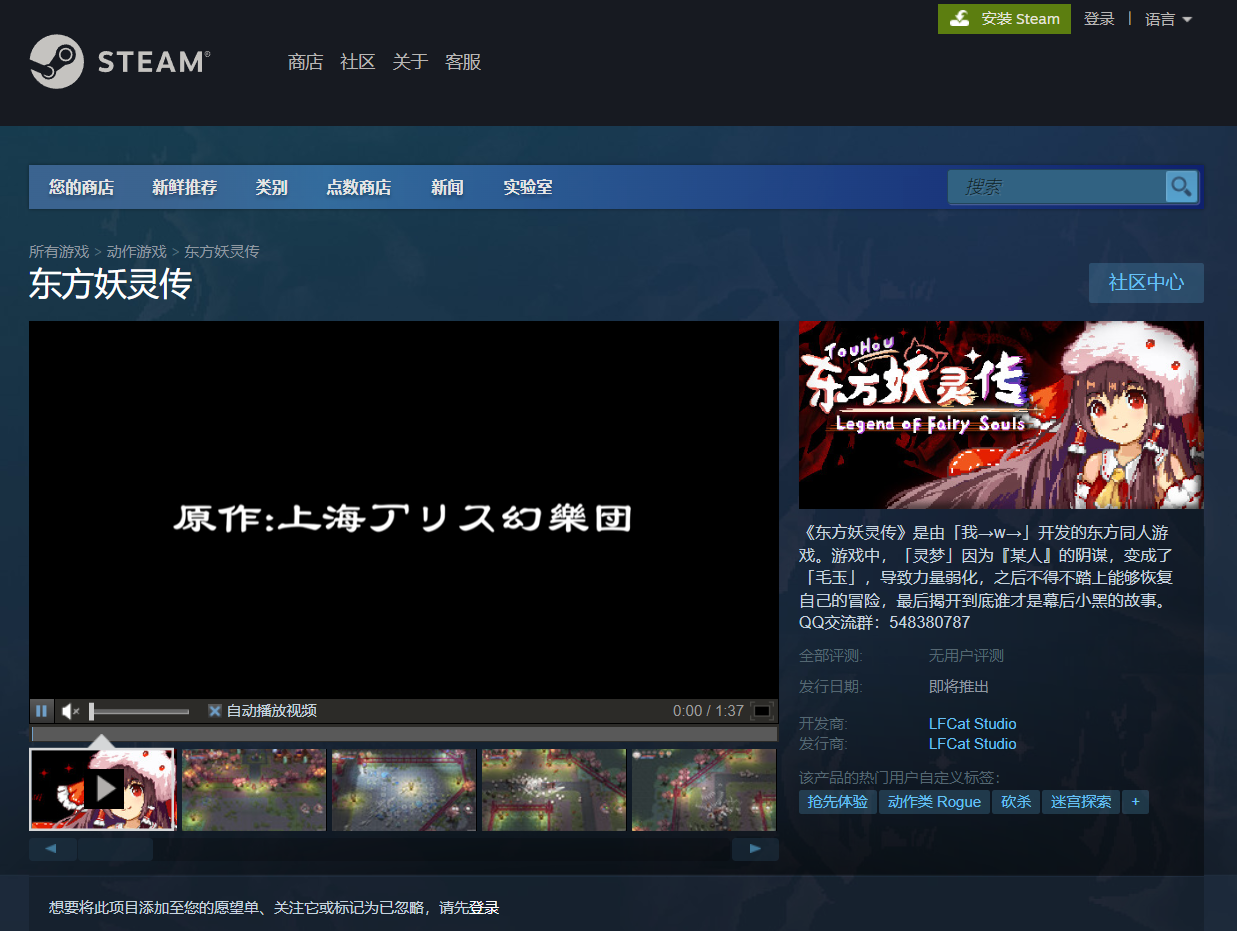The image size is (1237, 931).
Task: Unmute the video player audio
Action: pos(68,710)
